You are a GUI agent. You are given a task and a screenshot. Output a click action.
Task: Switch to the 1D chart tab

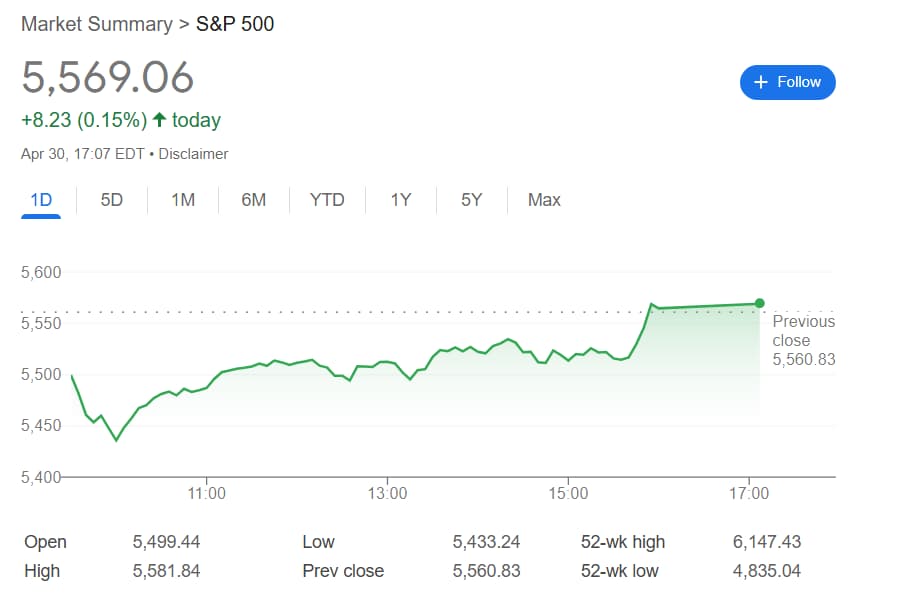[40, 200]
